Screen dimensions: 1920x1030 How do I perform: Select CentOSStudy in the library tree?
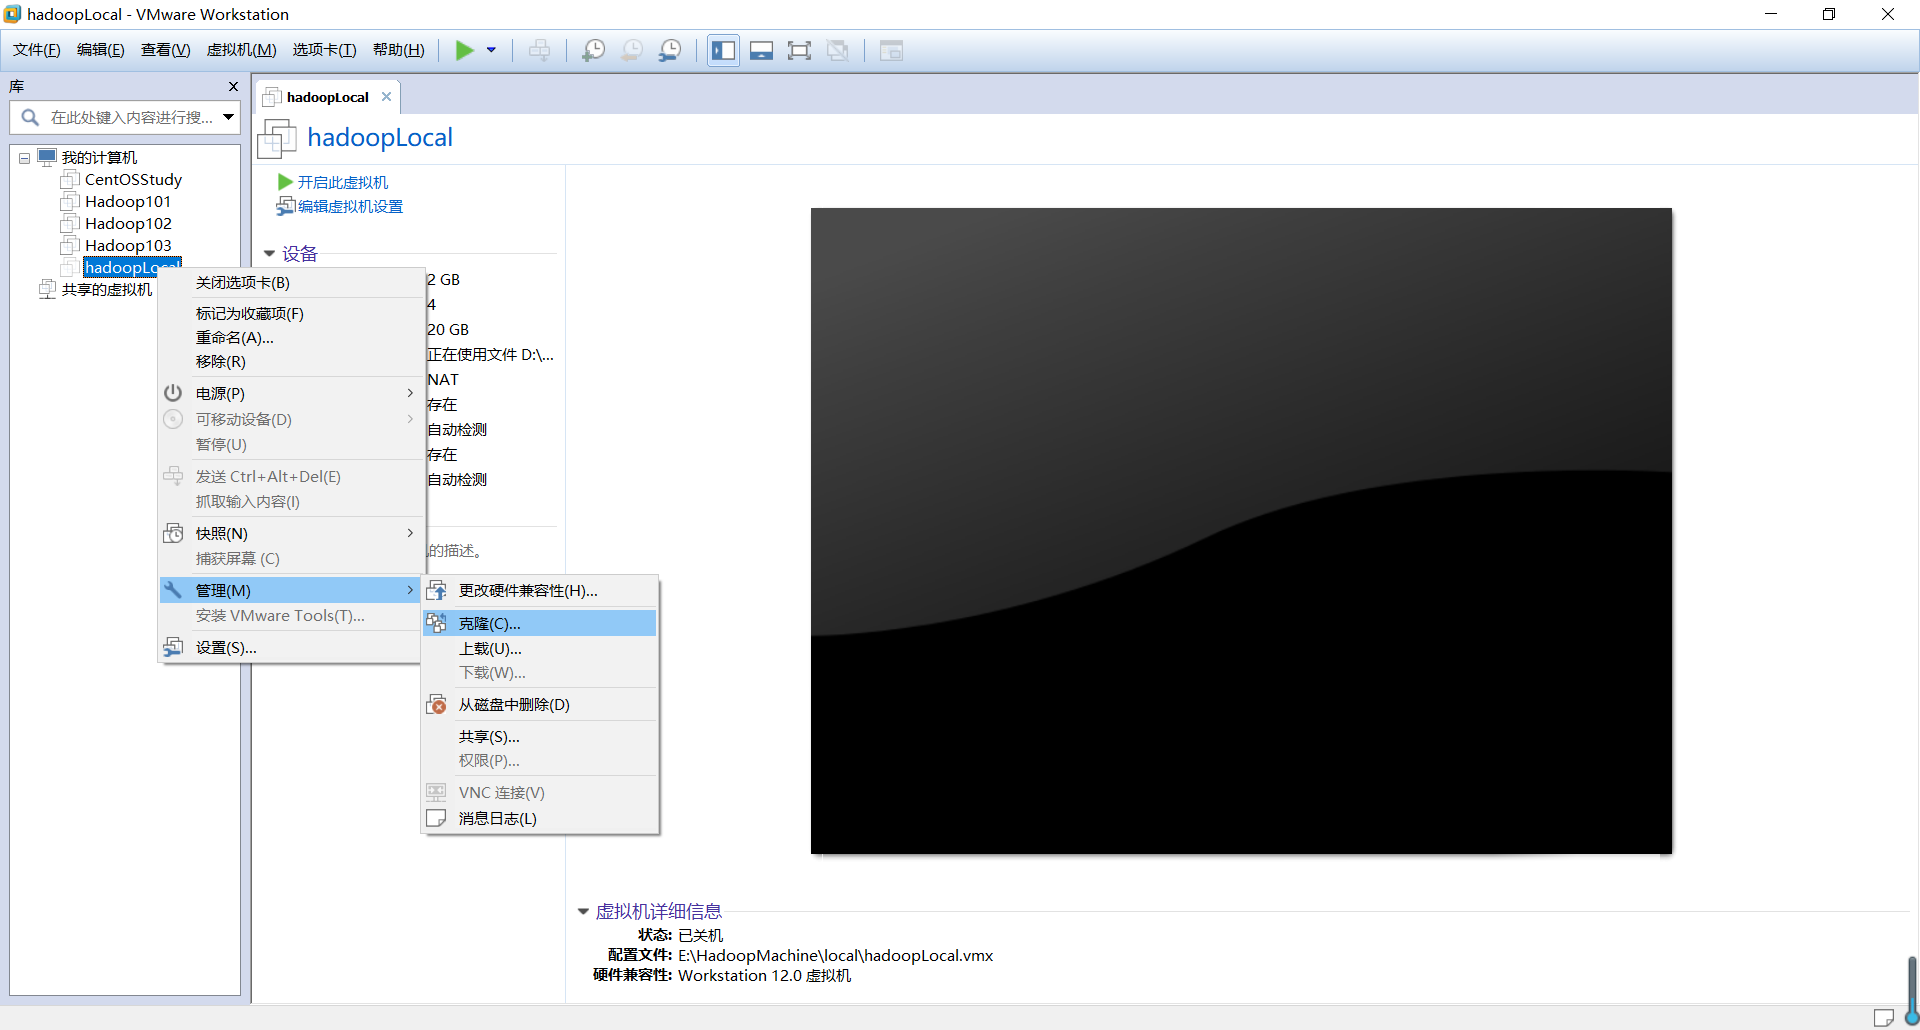[133, 180]
